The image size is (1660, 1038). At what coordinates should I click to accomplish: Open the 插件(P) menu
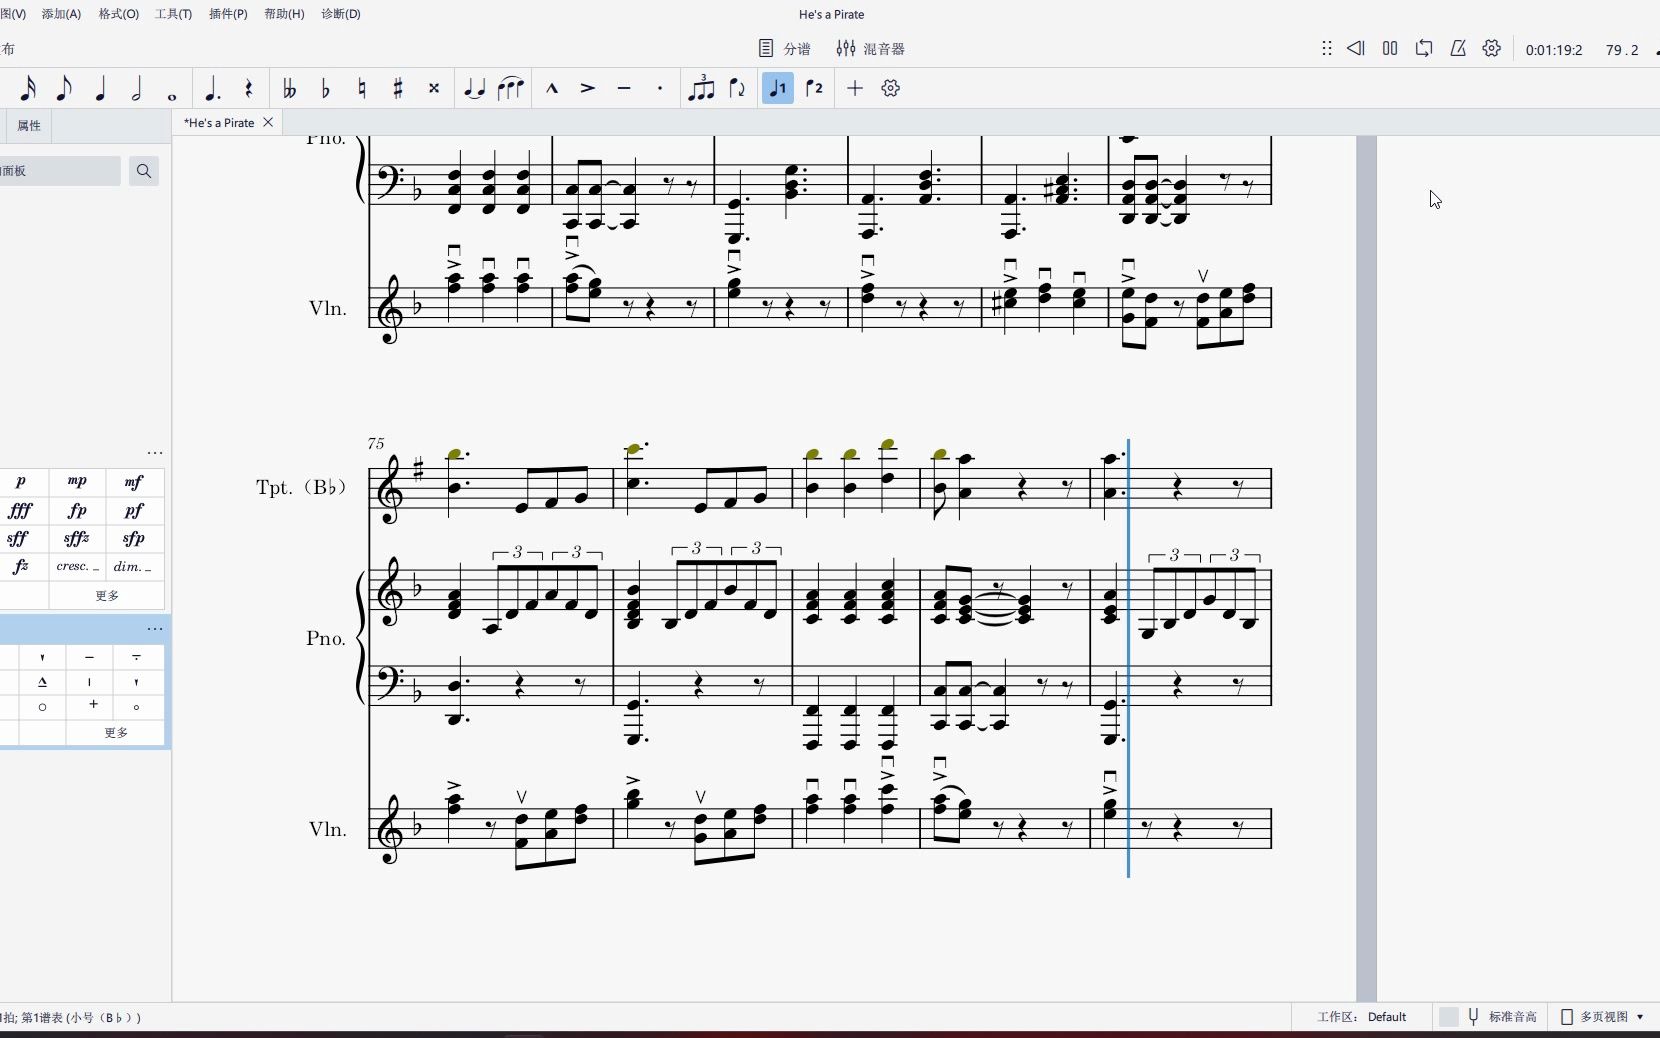tap(228, 14)
